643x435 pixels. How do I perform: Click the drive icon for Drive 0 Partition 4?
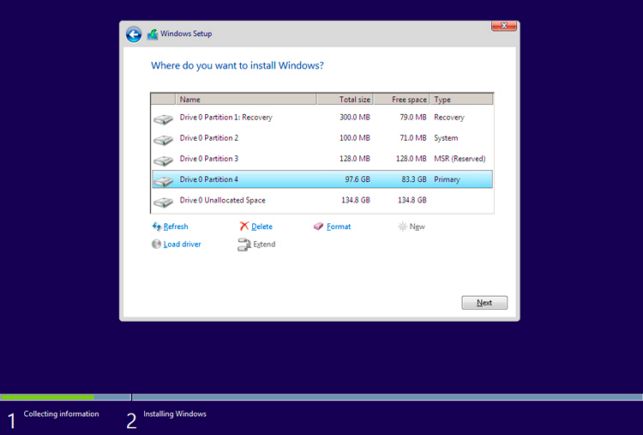coord(163,181)
